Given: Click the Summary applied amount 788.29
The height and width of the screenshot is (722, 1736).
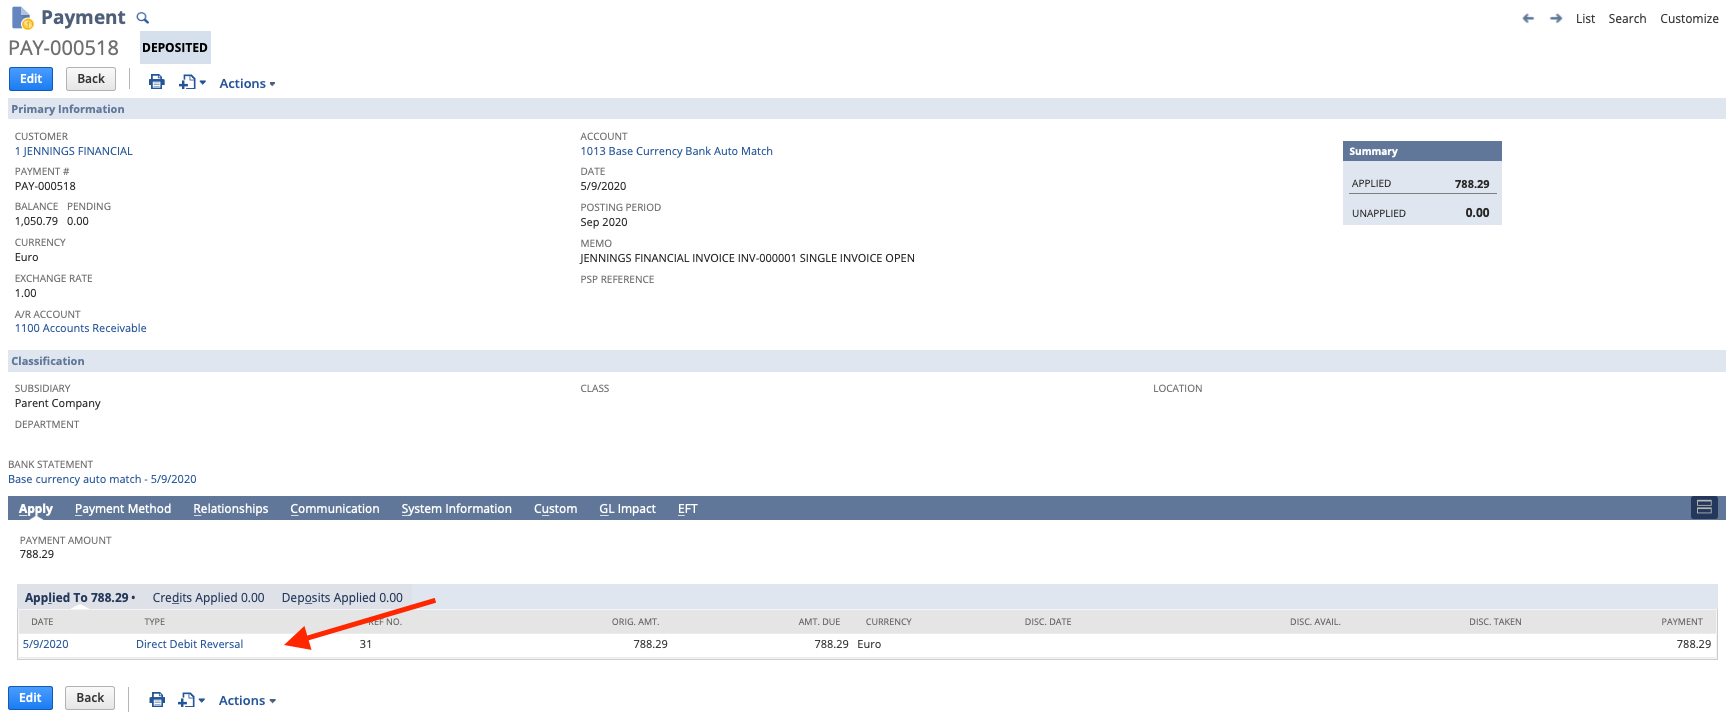Looking at the screenshot, I should (x=1472, y=184).
